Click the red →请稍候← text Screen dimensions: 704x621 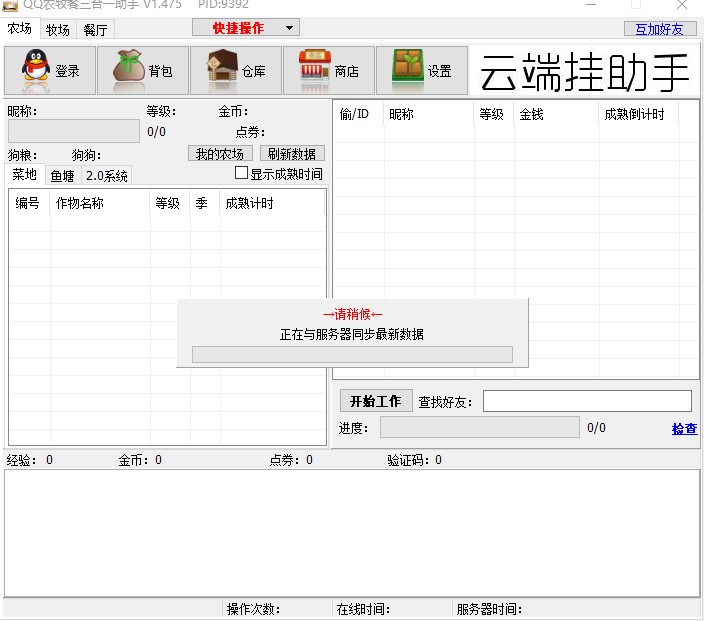tap(352, 314)
